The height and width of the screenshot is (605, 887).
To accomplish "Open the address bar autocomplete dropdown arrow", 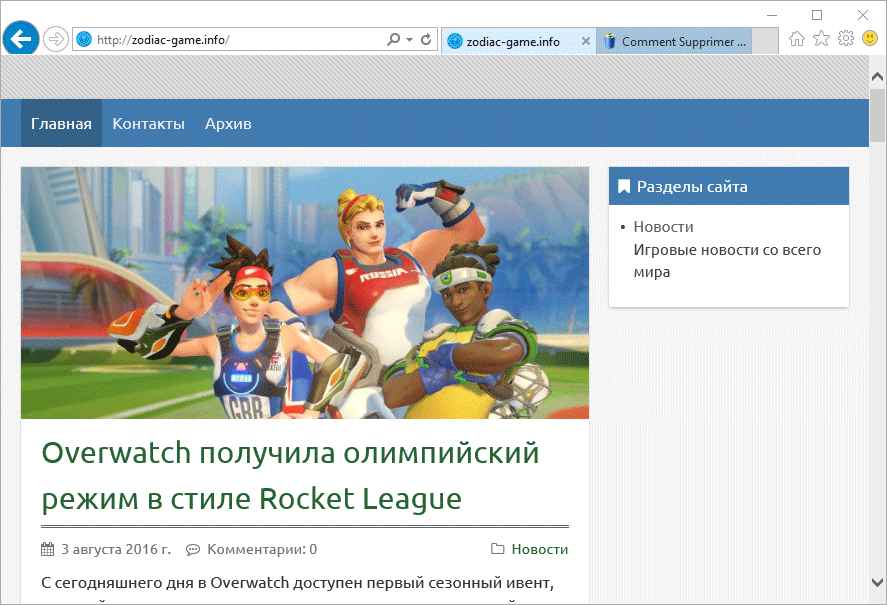I will 410,40.
